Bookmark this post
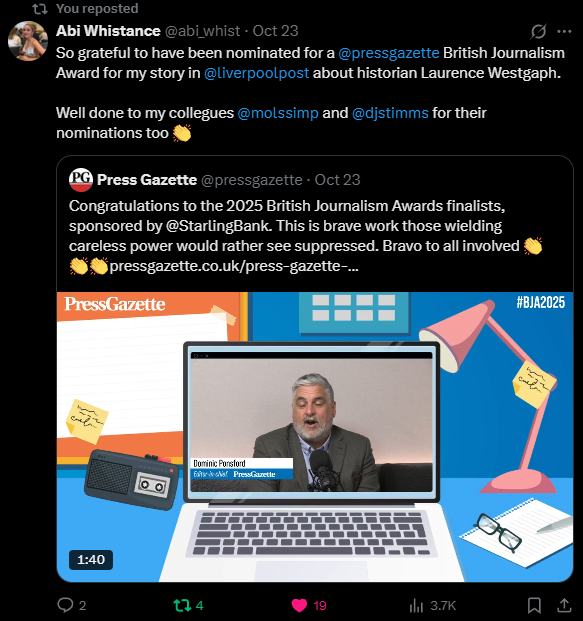583x621 pixels. click(x=534, y=605)
